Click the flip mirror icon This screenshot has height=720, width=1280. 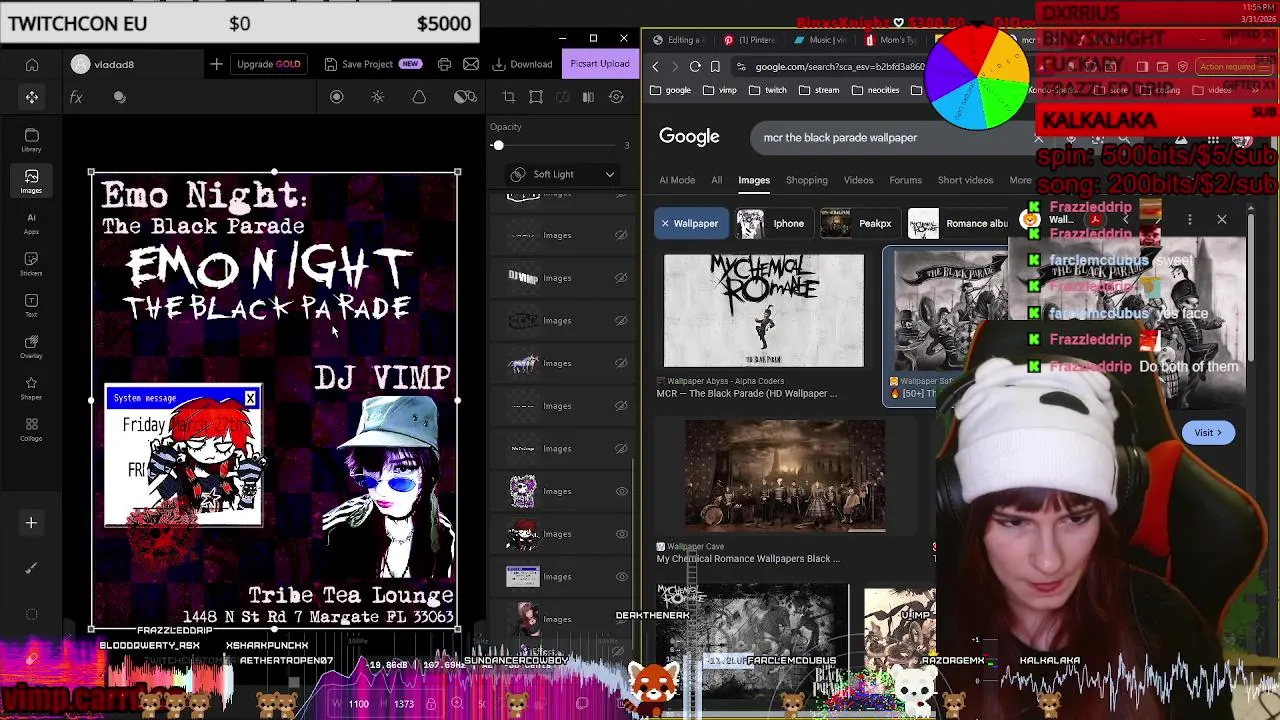[x=588, y=97]
